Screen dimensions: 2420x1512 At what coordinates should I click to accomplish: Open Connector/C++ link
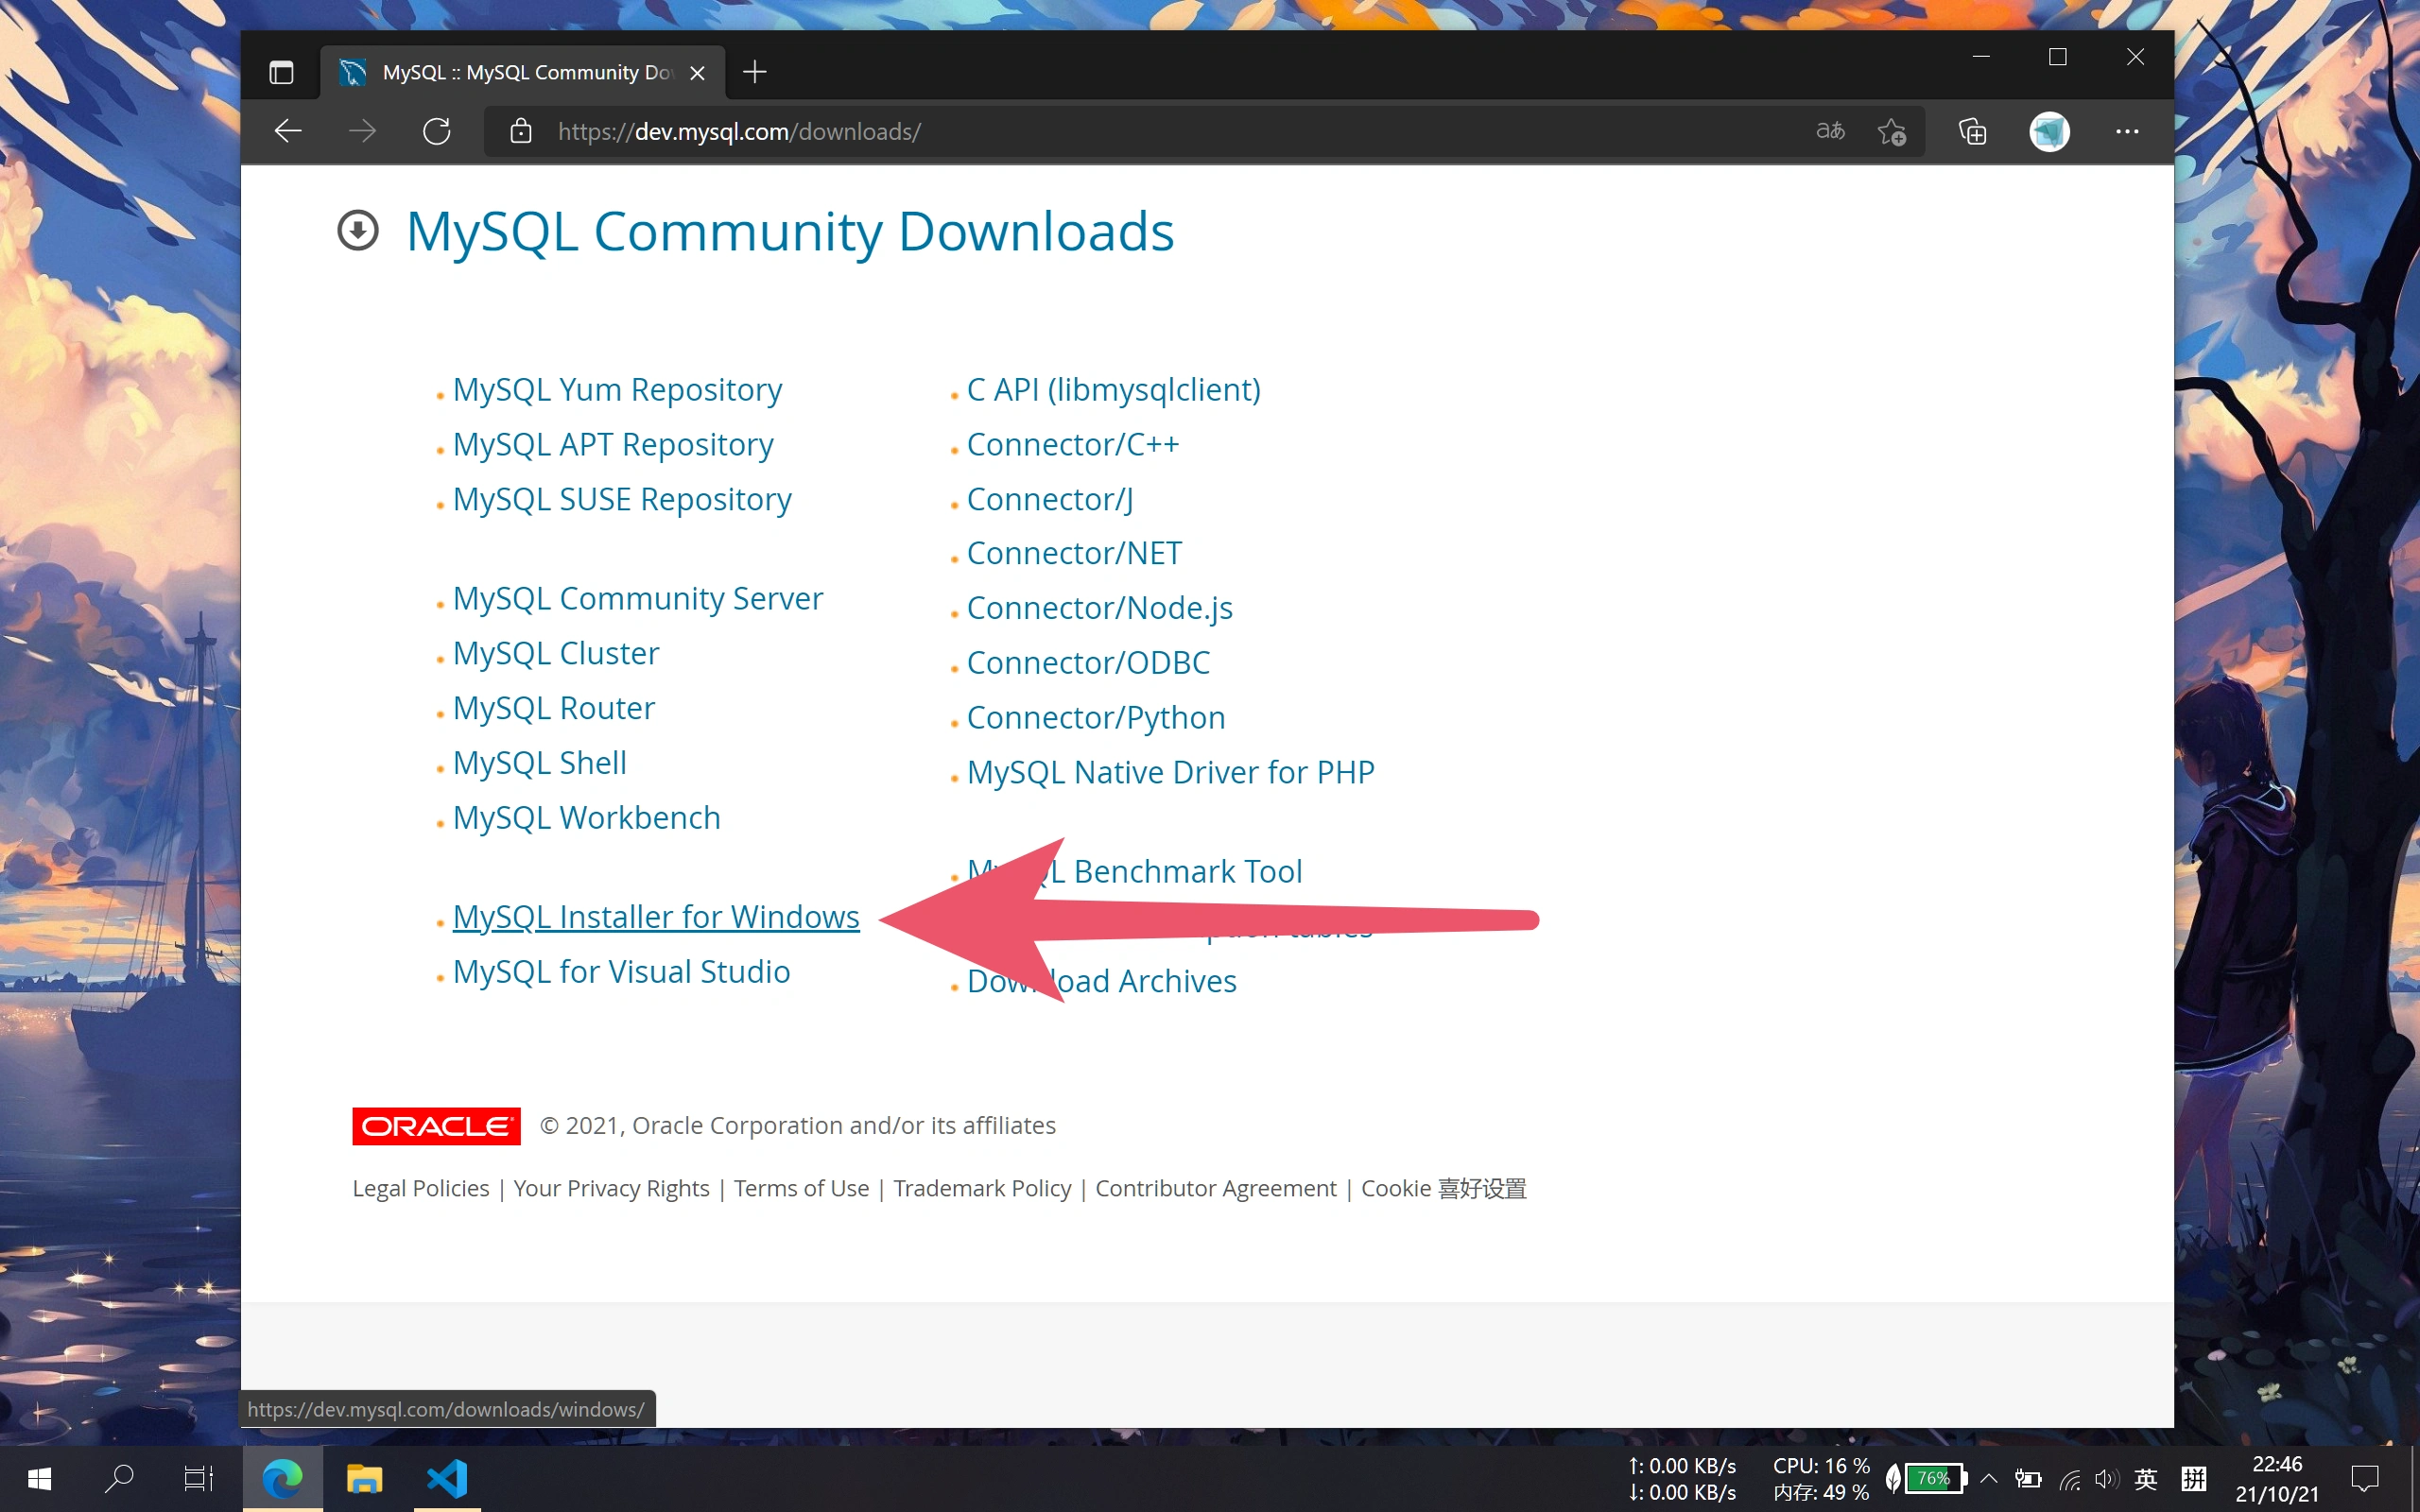(x=1073, y=444)
